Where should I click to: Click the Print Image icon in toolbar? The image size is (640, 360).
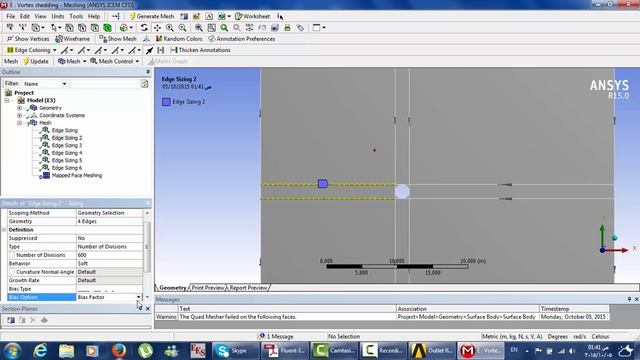click(287, 28)
